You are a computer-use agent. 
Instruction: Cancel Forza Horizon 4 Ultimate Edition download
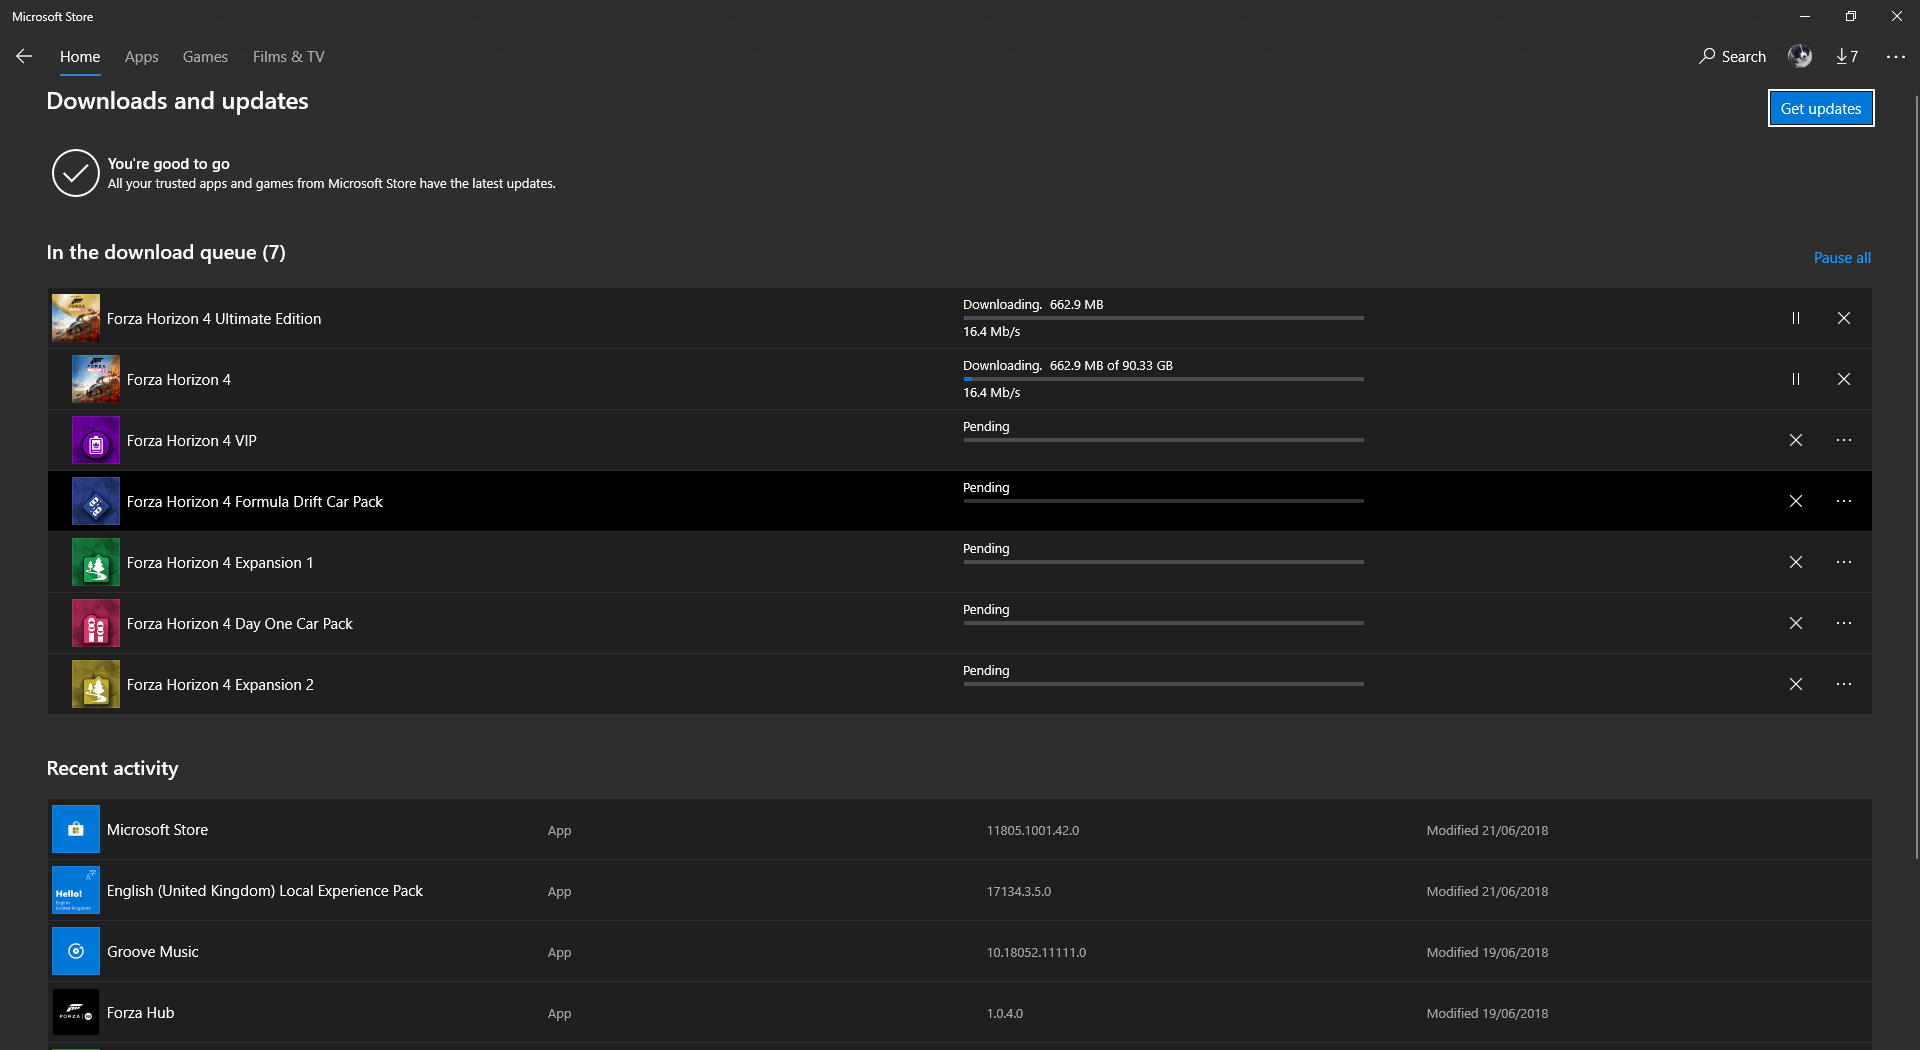(x=1844, y=318)
